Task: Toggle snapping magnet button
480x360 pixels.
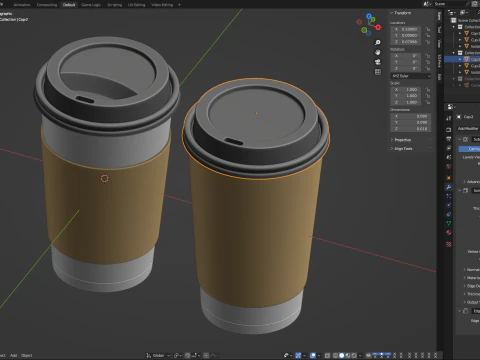Action: coord(188,355)
